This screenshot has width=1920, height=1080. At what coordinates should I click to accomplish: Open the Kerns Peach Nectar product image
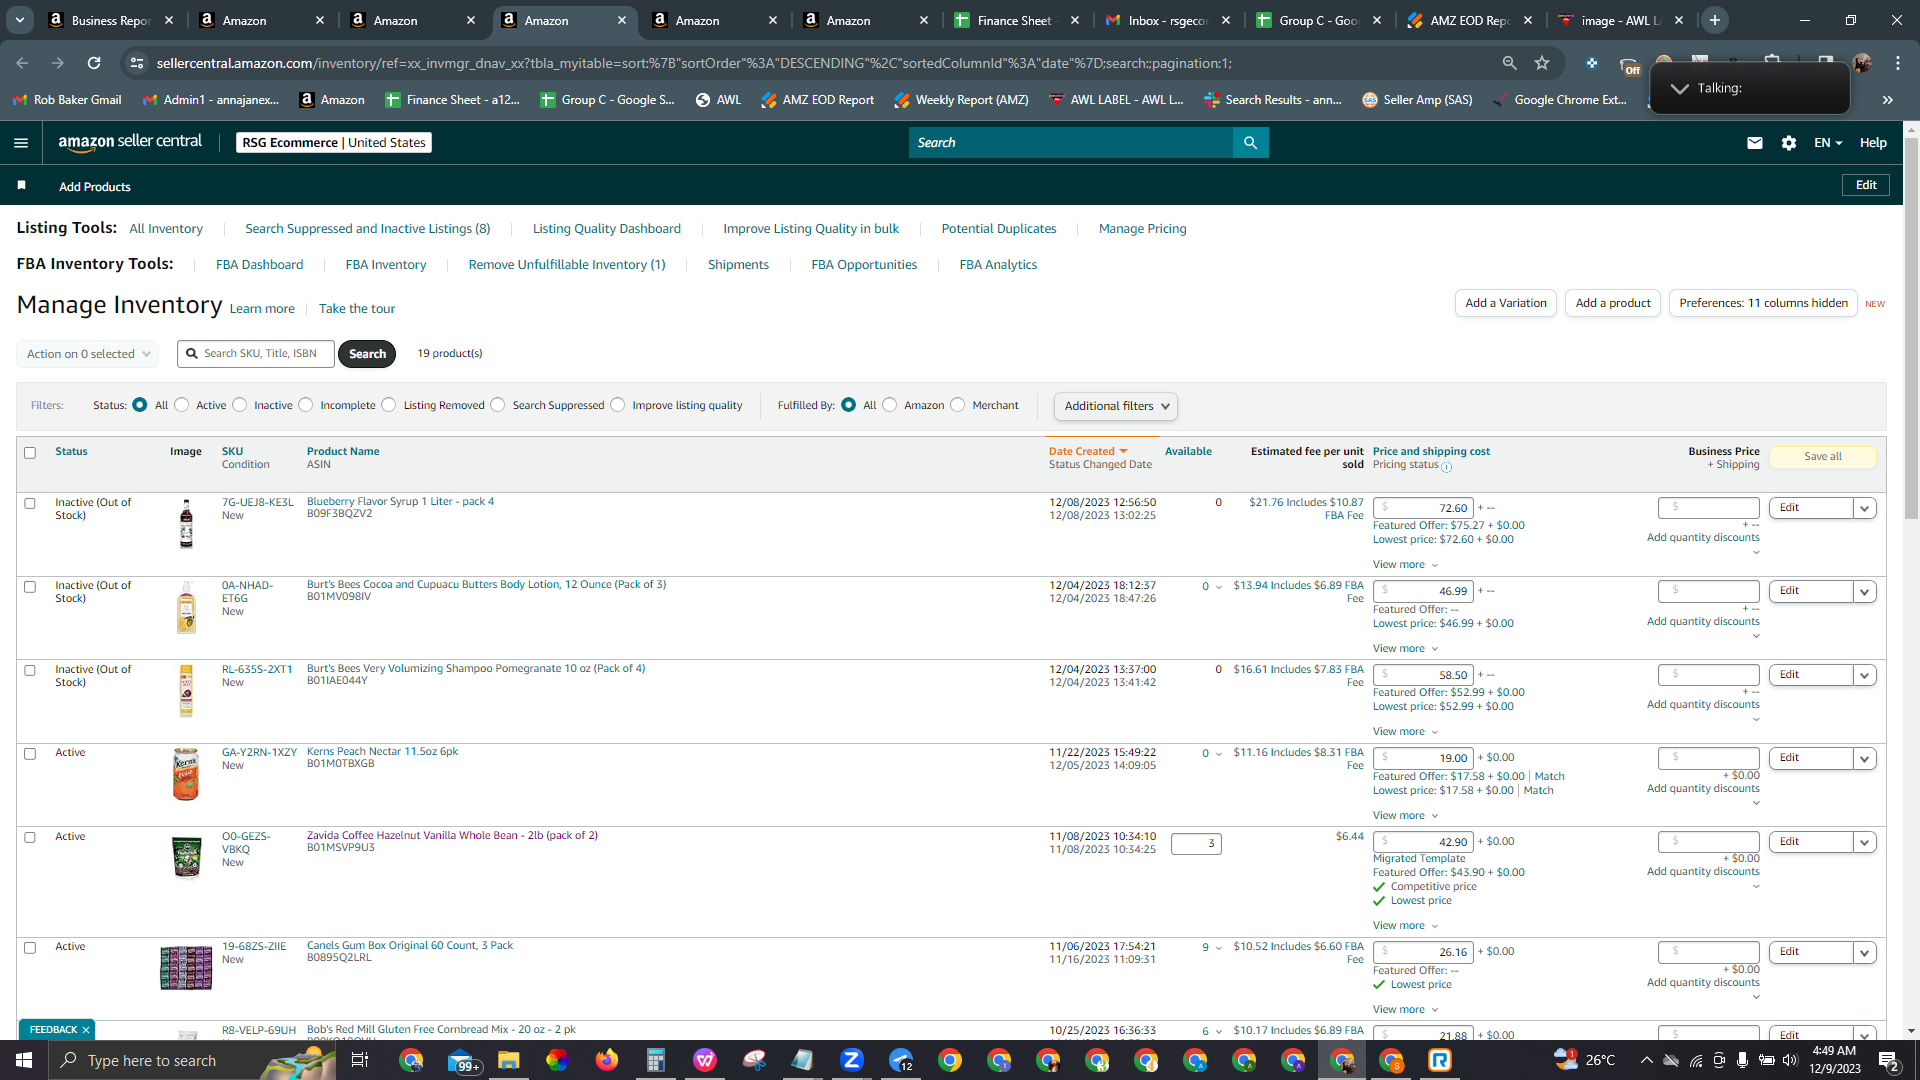point(186,774)
